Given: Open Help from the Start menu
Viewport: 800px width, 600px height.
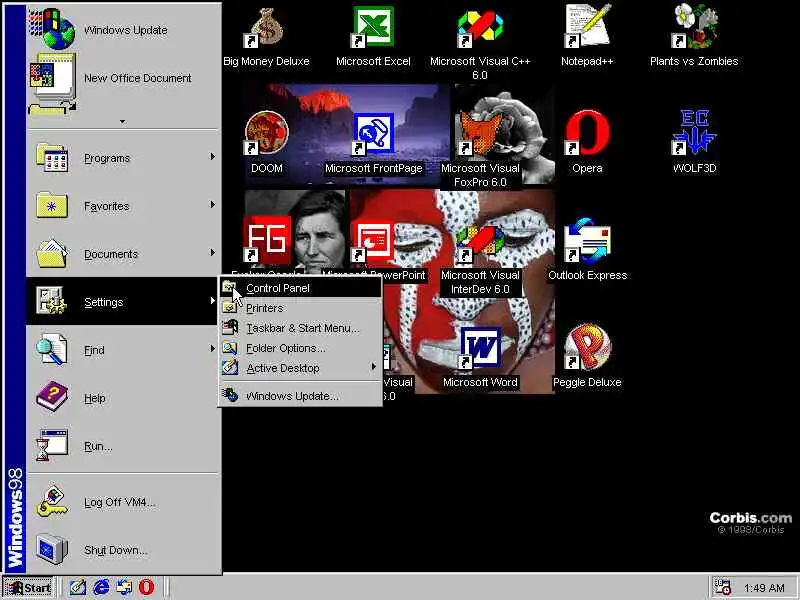Looking at the screenshot, I should [123, 397].
